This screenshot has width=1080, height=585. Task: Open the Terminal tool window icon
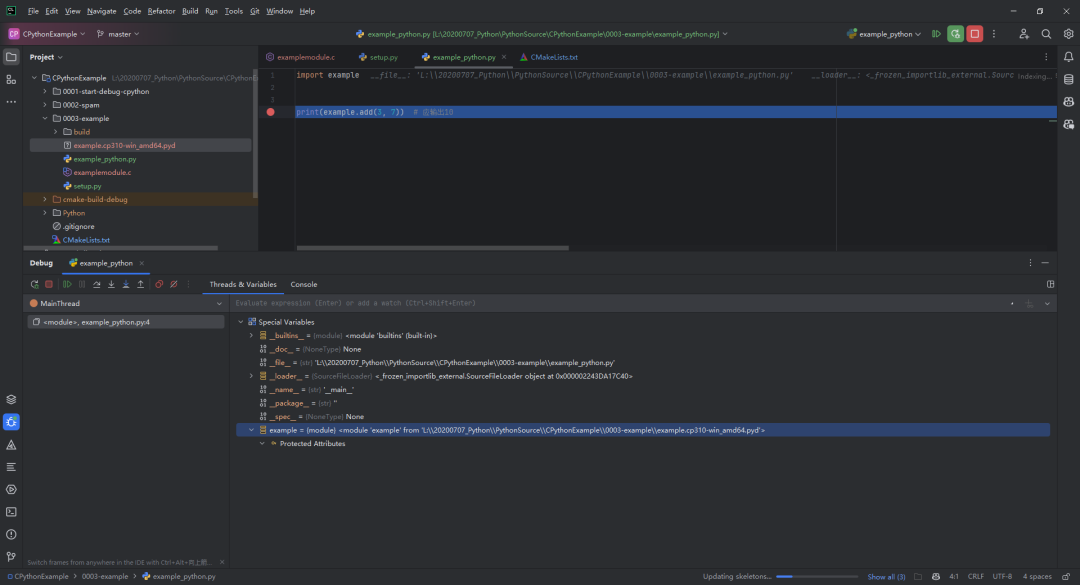click(x=11, y=512)
